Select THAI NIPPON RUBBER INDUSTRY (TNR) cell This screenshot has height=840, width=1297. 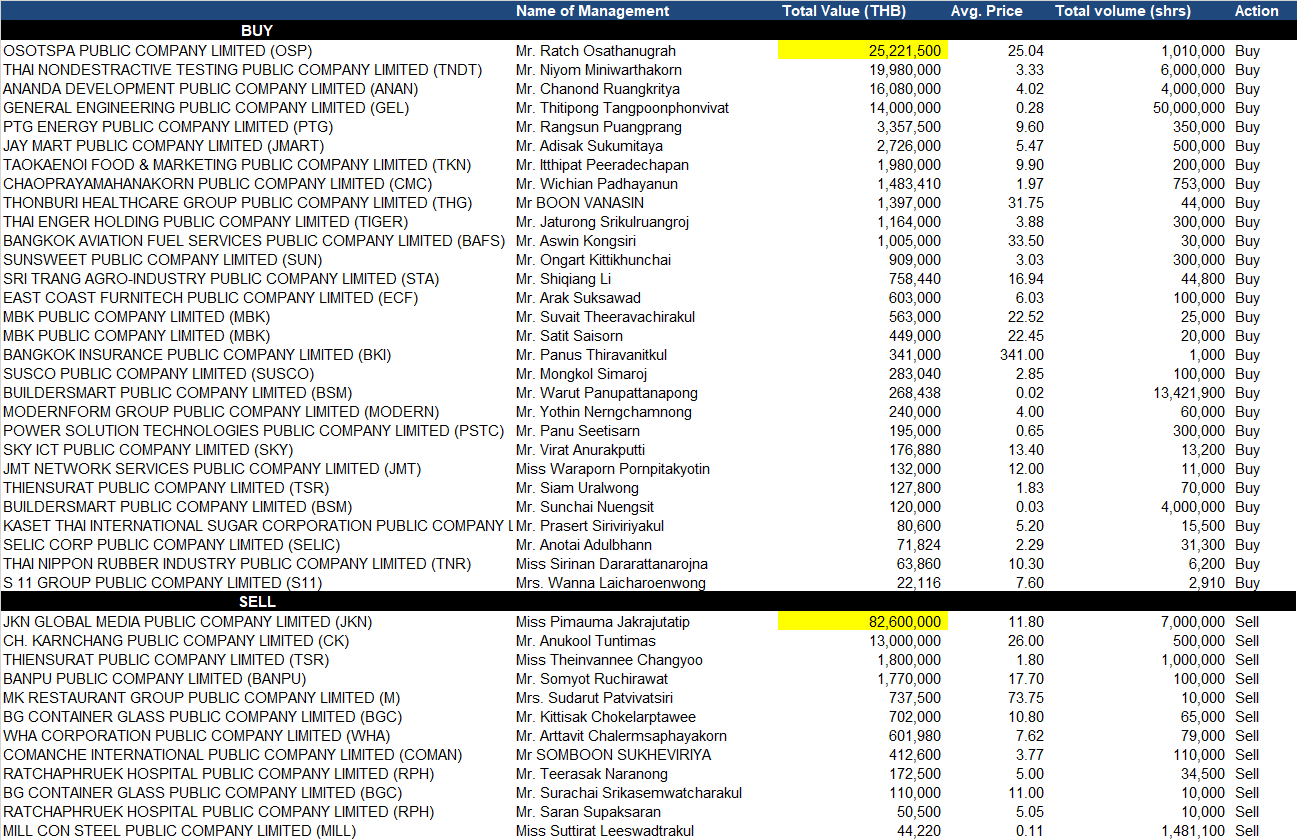tap(236, 564)
